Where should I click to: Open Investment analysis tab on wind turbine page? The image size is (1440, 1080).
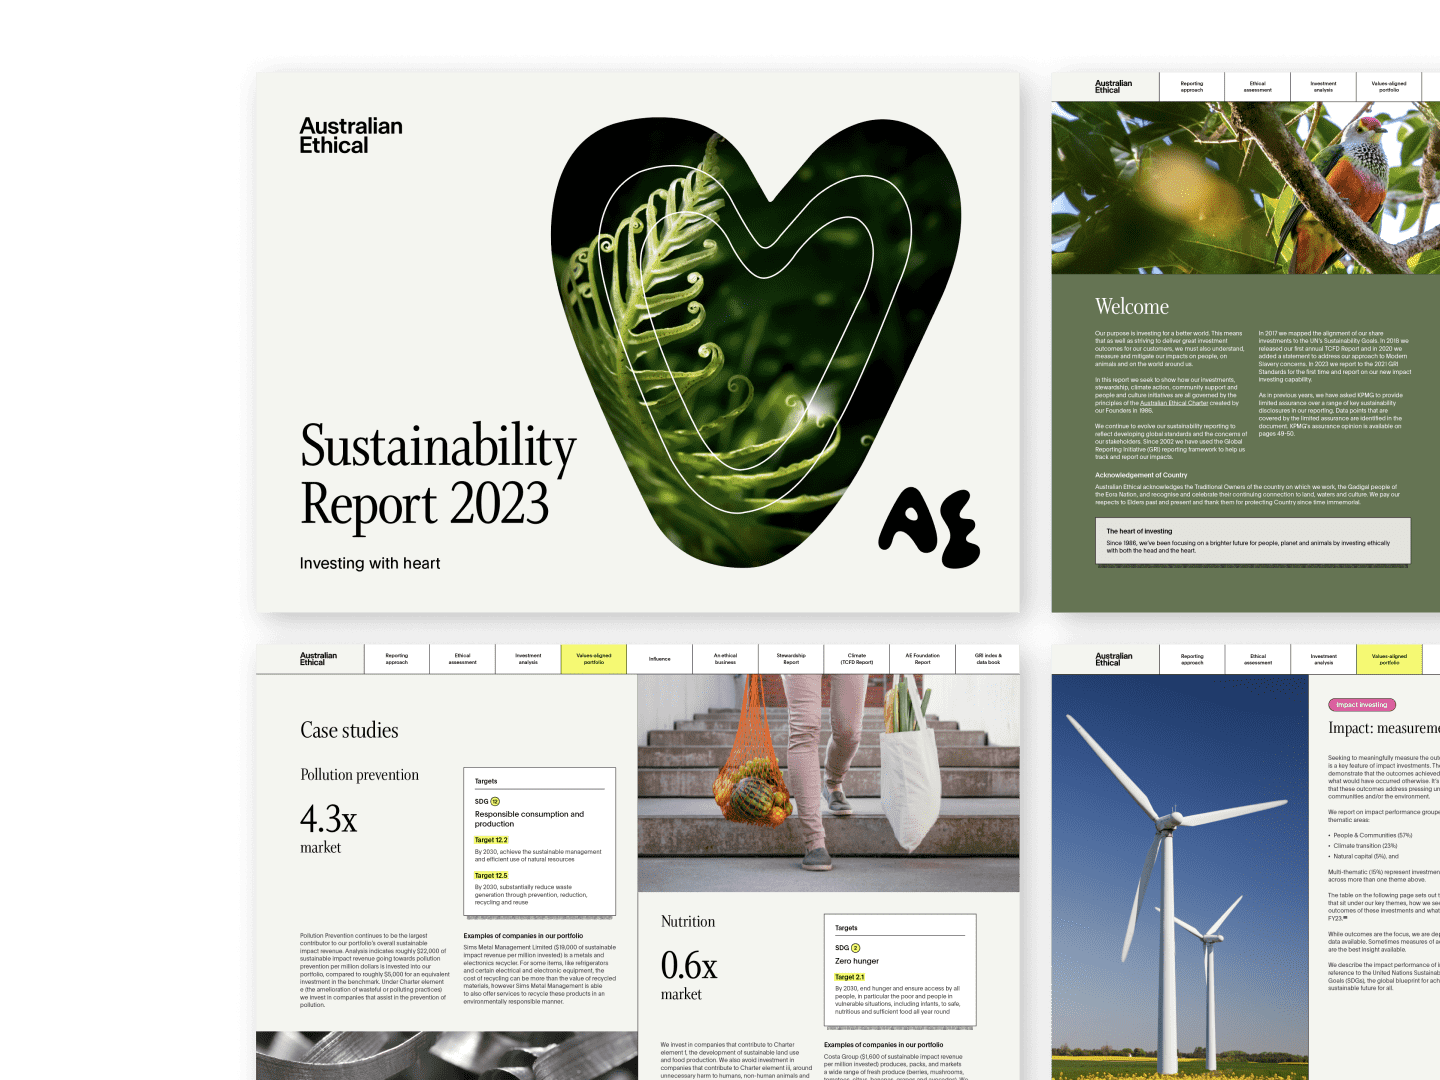coord(1323,660)
